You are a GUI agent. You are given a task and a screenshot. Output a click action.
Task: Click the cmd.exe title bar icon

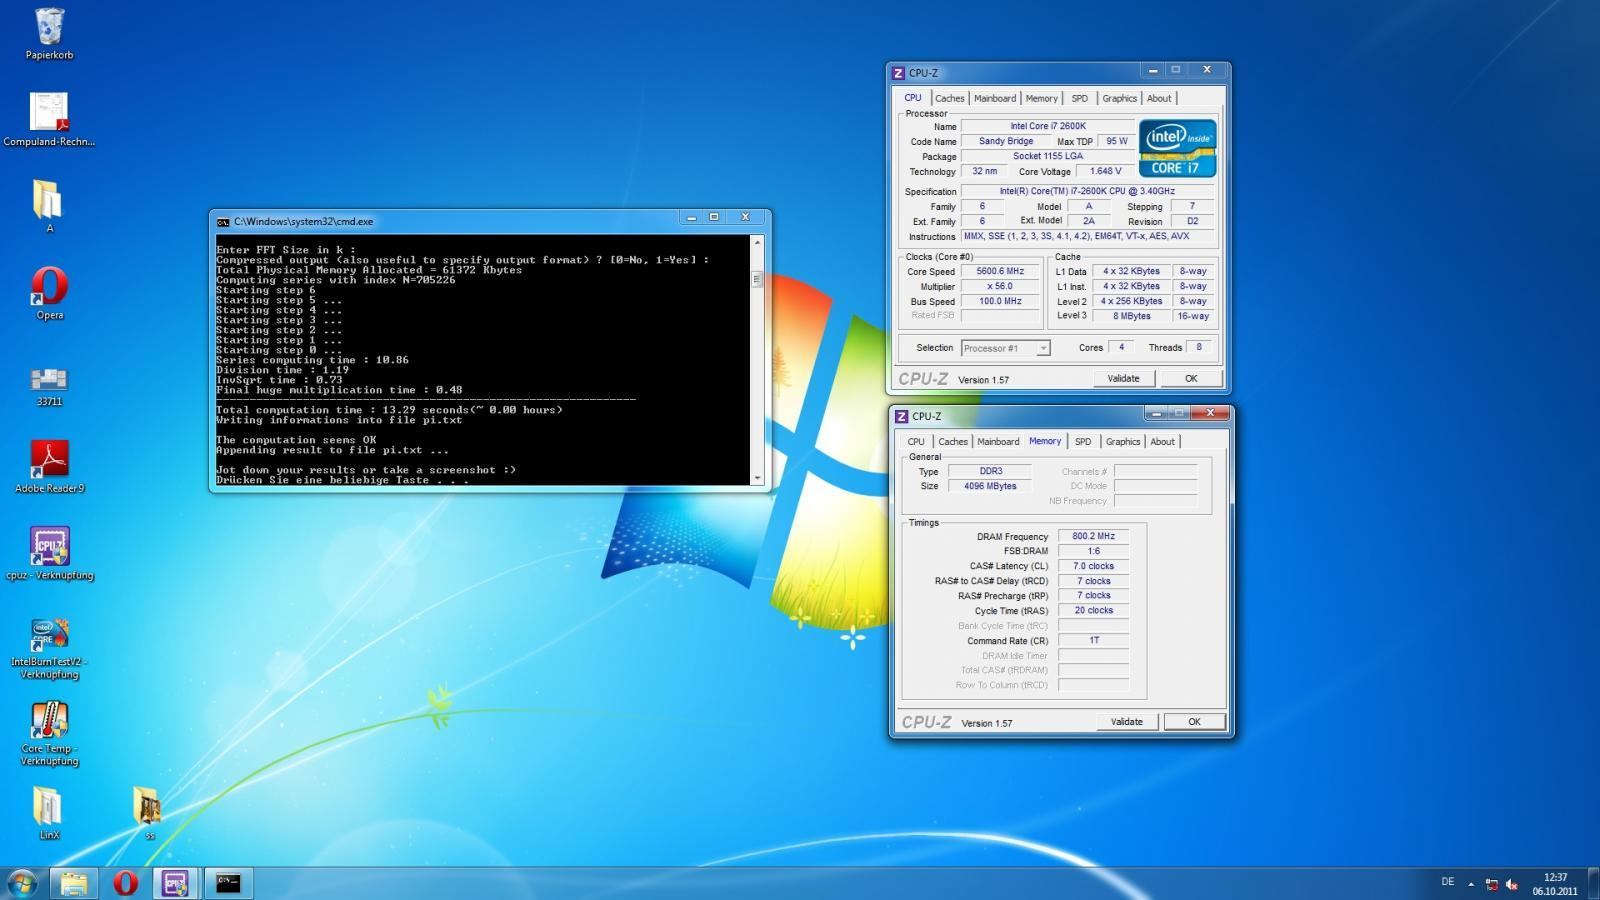(x=223, y=222)
